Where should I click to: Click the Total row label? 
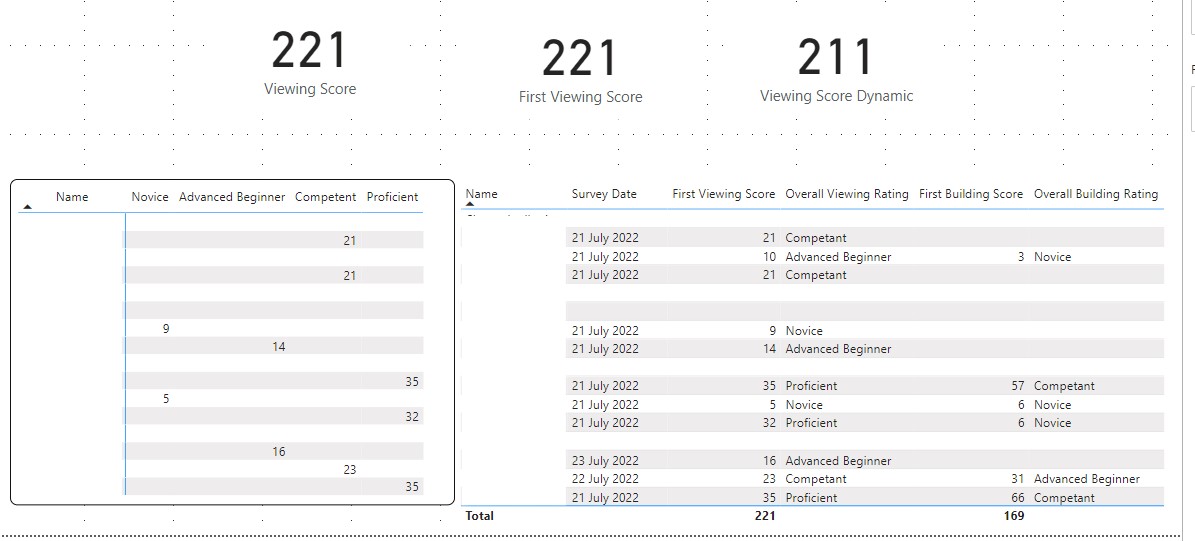479,516
